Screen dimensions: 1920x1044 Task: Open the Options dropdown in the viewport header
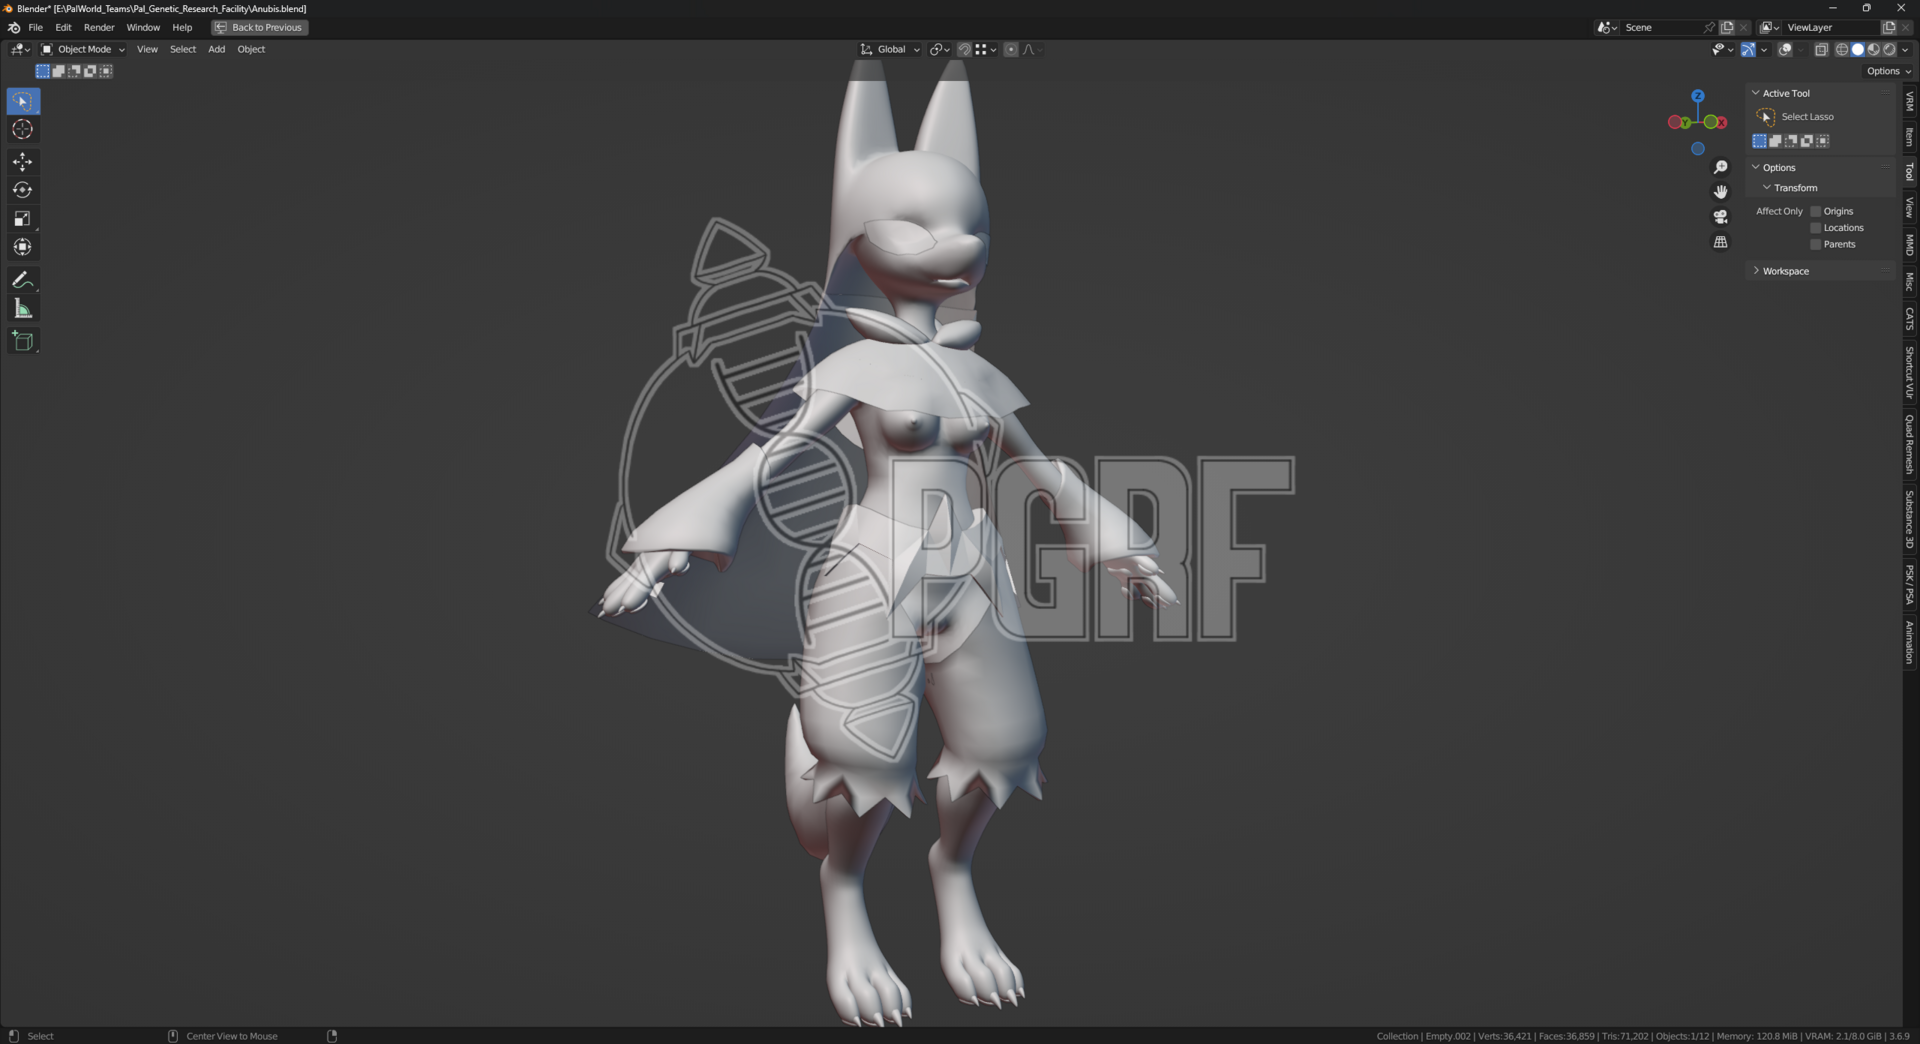1888,71
